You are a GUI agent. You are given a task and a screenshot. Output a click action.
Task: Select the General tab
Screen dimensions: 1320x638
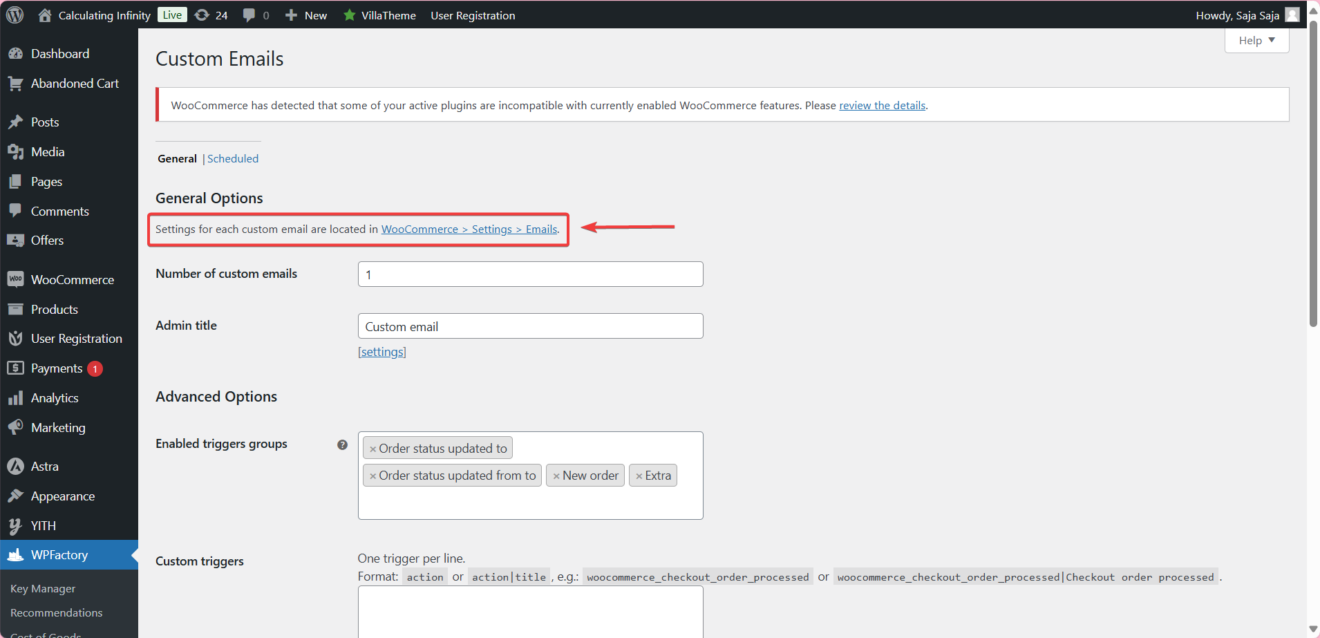[177, 158]
